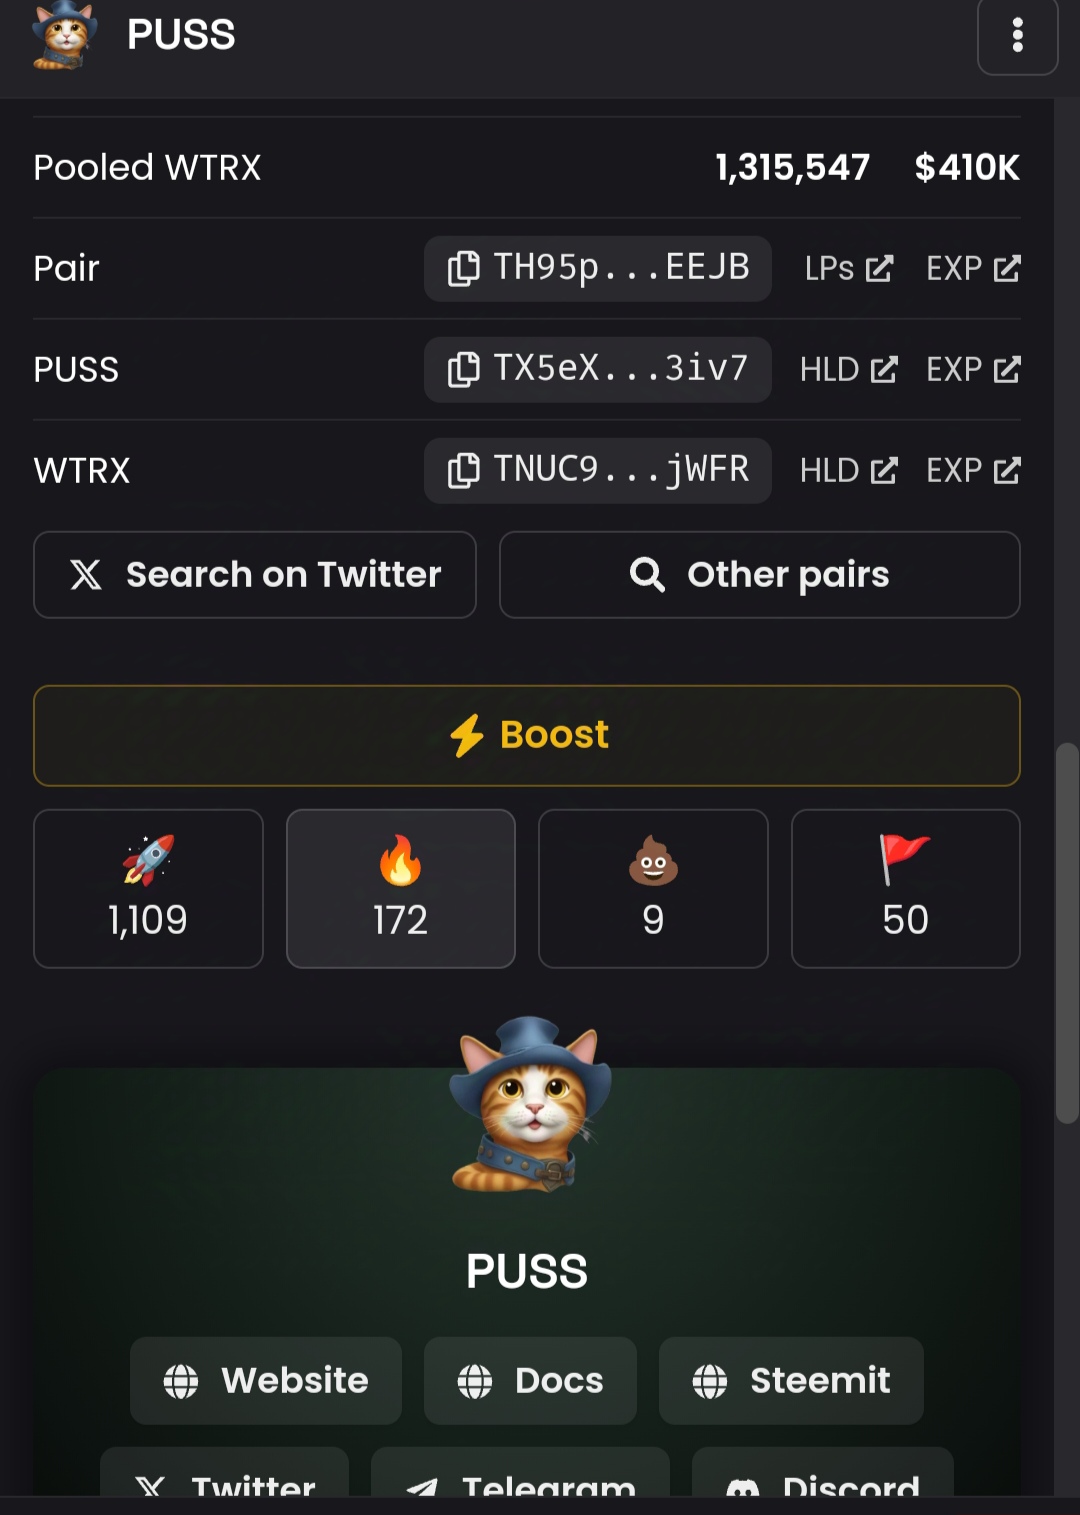Boost the PUSS token
1080x1515 pixels.
527,735
